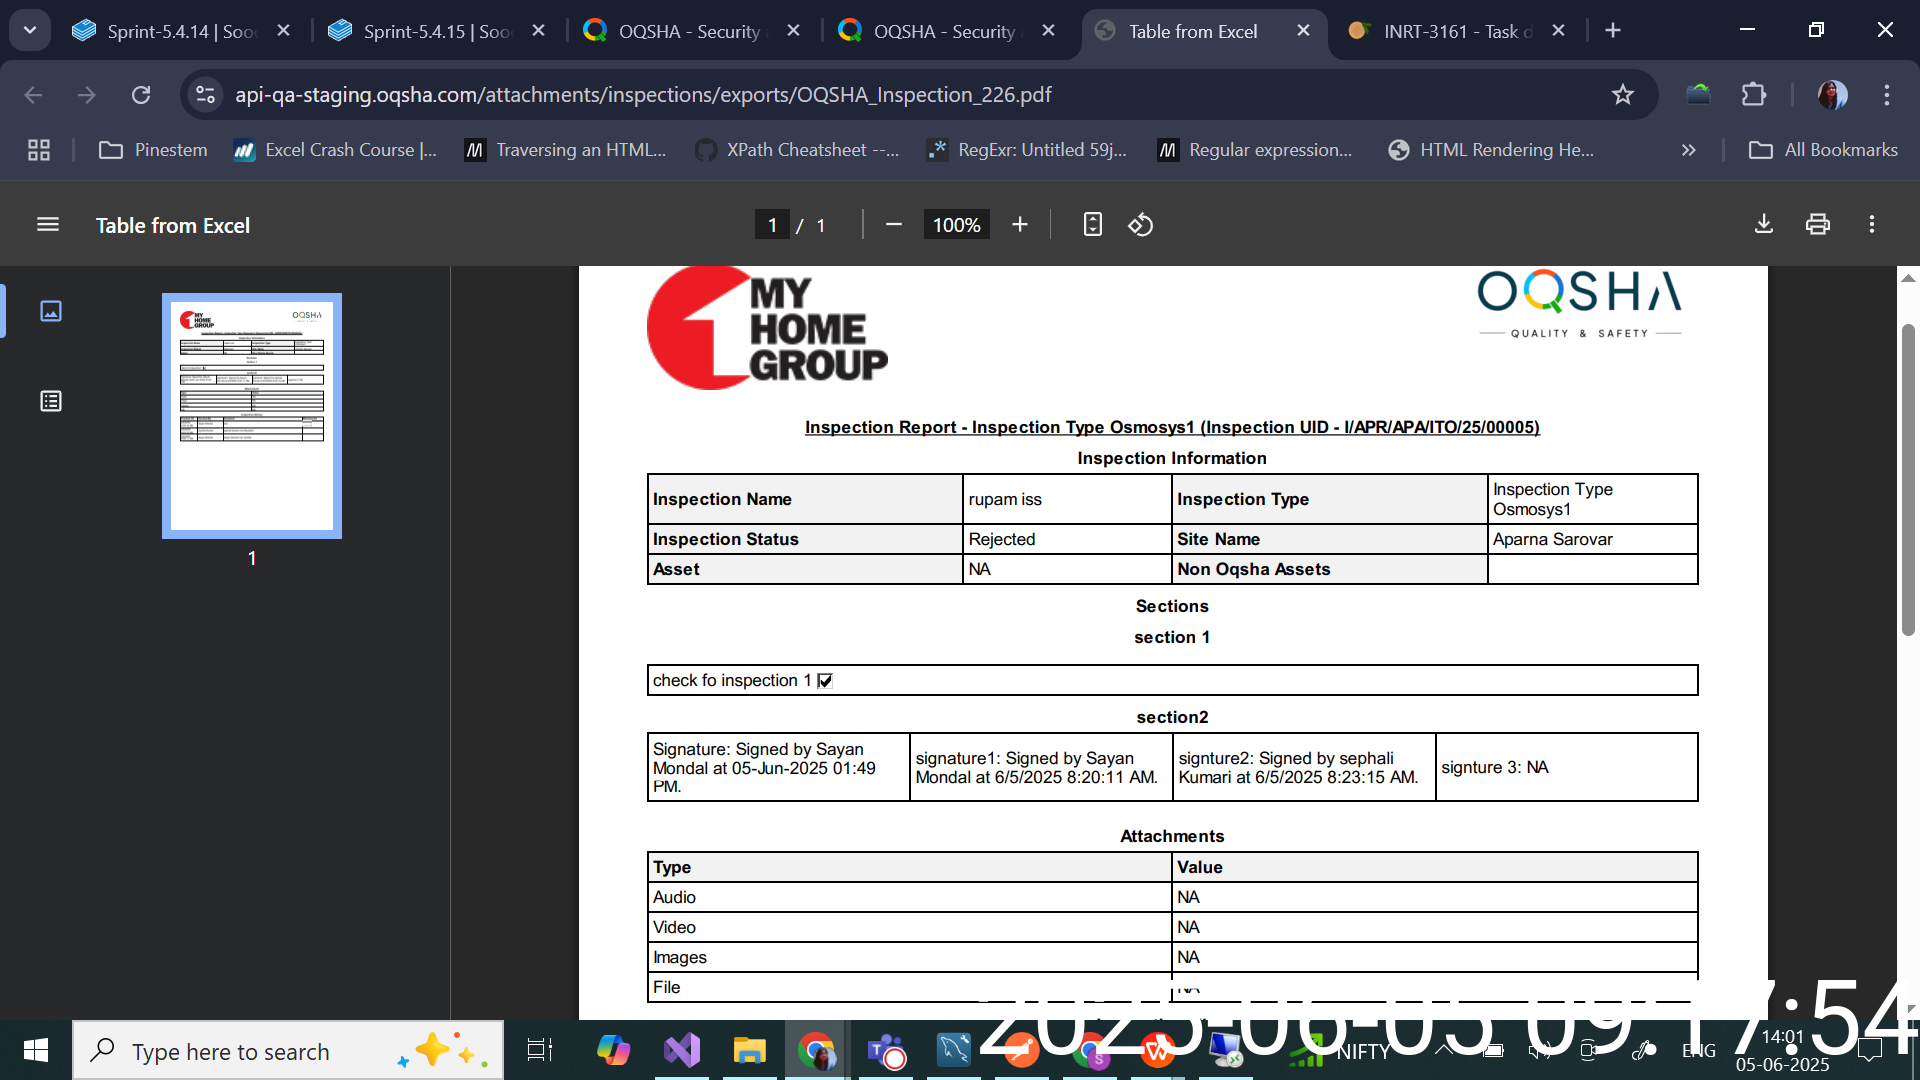Show the document outline sidebar view
1920x1080 pixels.
[51, 401]
